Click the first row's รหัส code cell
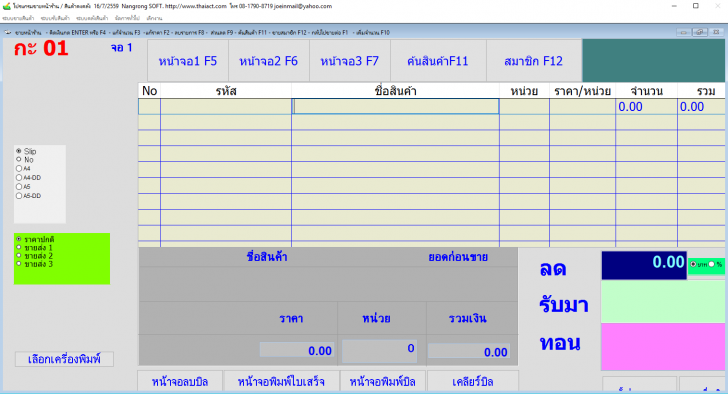Screen dimensions: 728x394 tap(226, 106)
